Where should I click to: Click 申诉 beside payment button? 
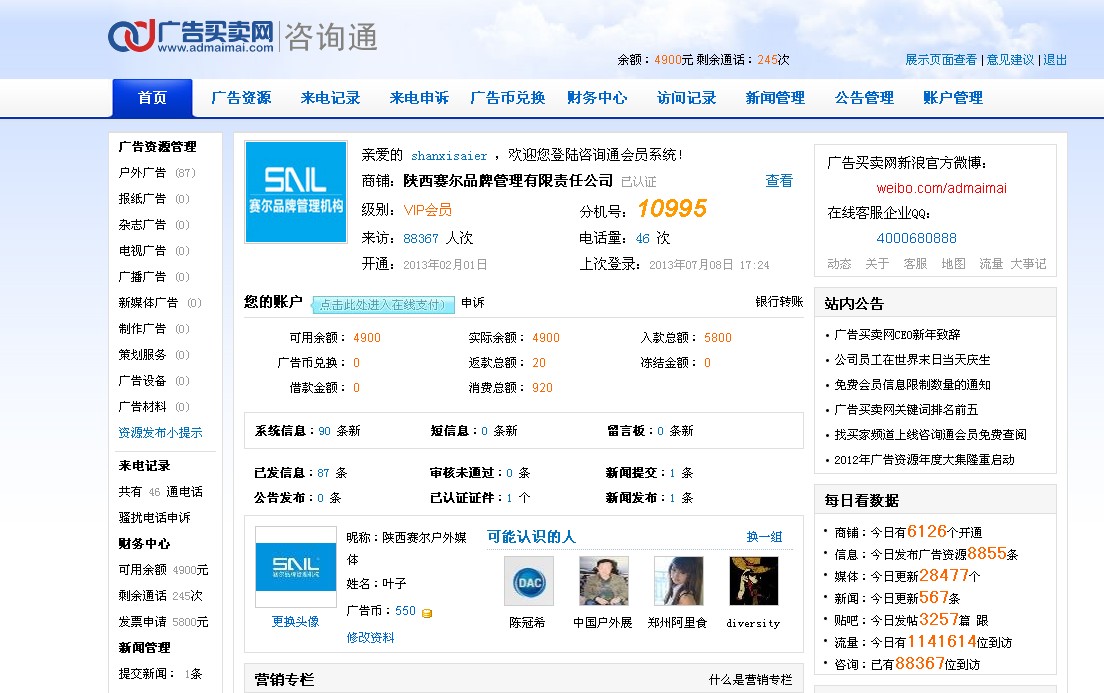473,303
